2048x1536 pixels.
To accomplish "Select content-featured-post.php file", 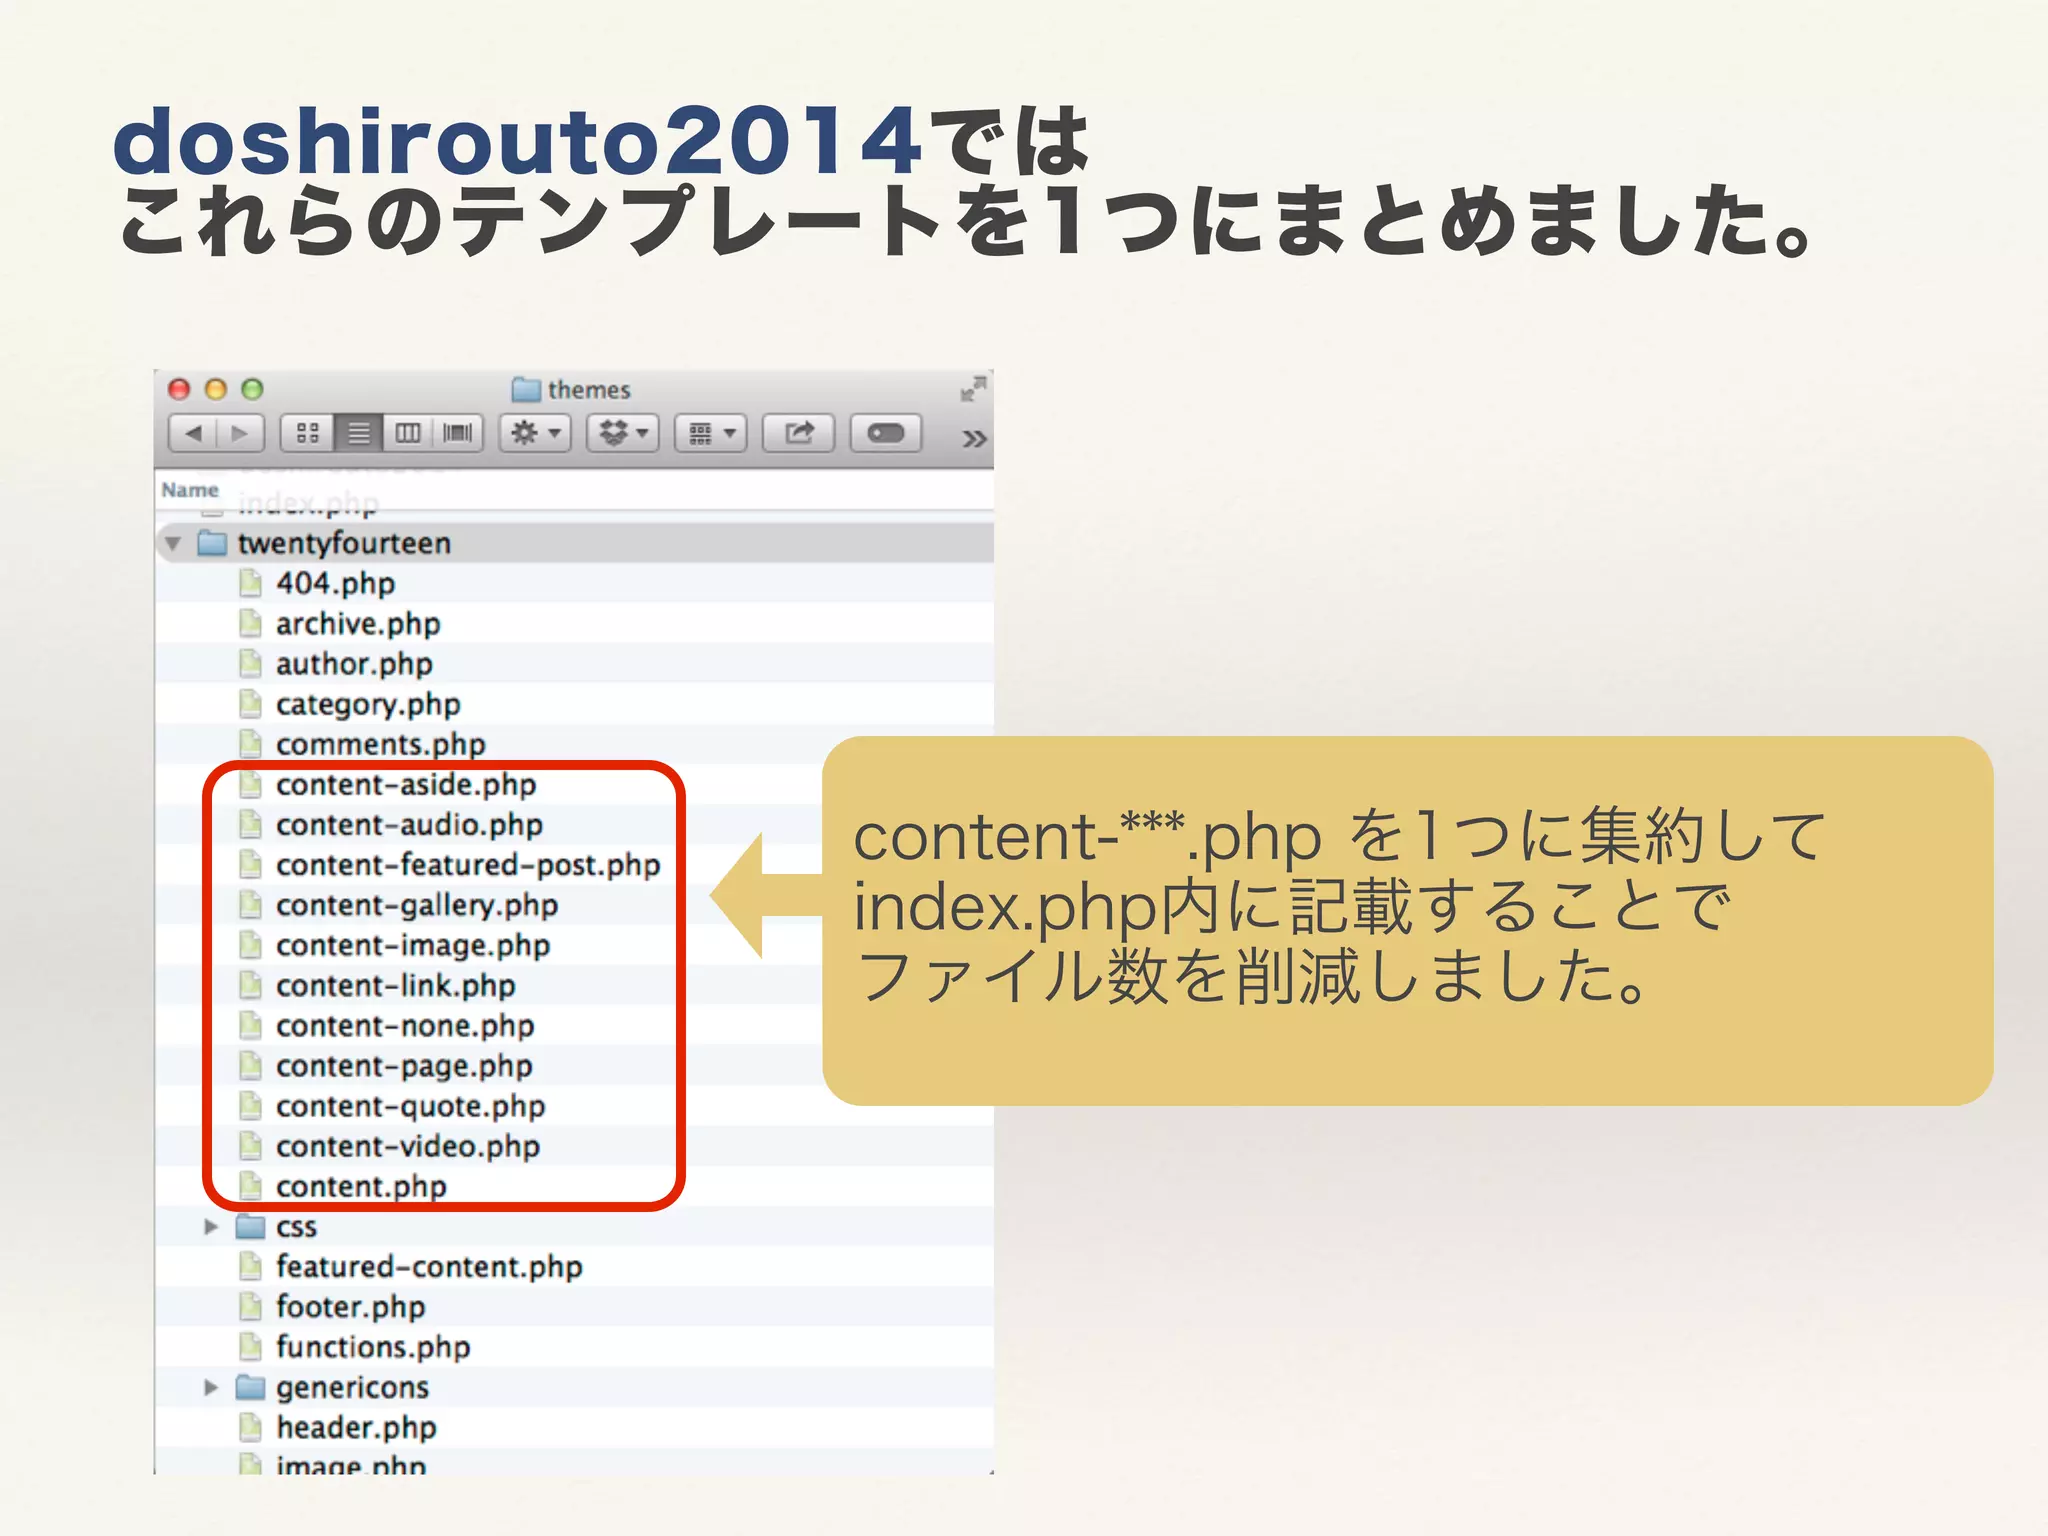I will pyautogui.click(x=468, y=865).
